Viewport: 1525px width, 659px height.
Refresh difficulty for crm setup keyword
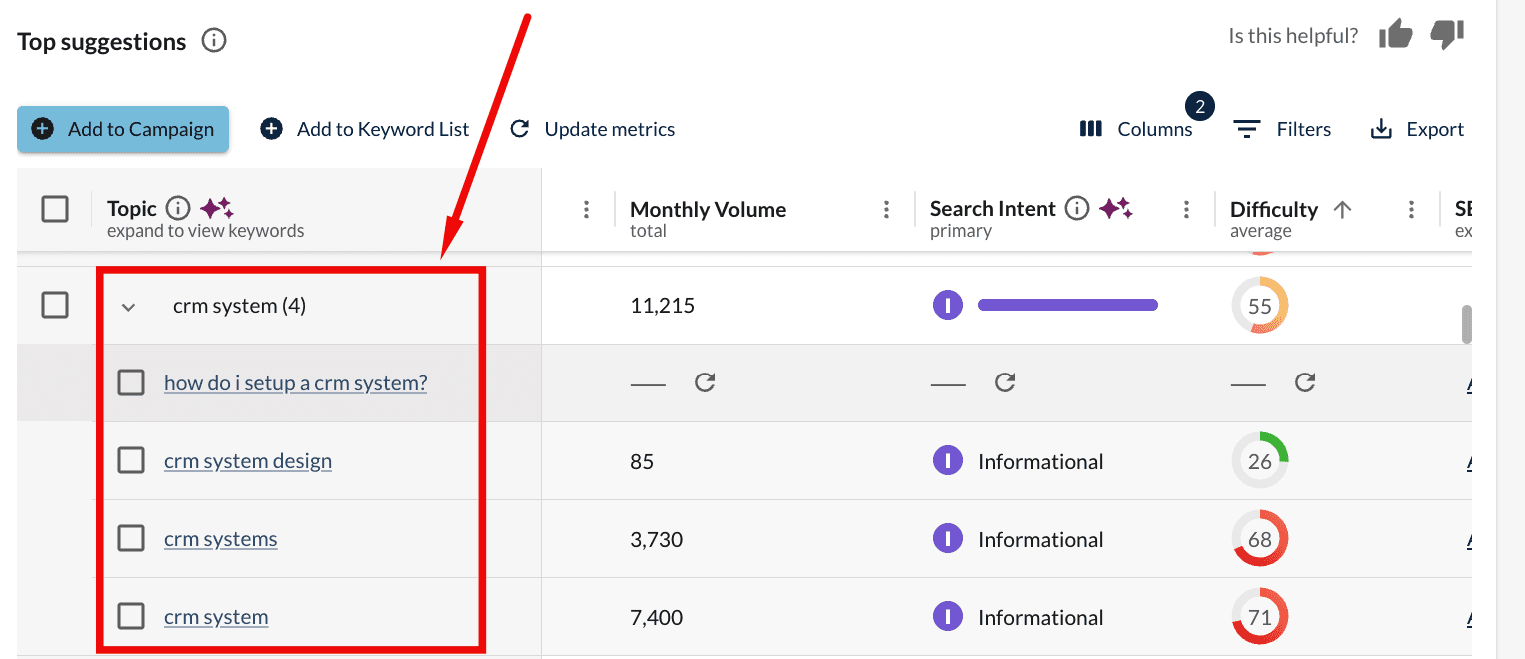tap(1304, 383)
